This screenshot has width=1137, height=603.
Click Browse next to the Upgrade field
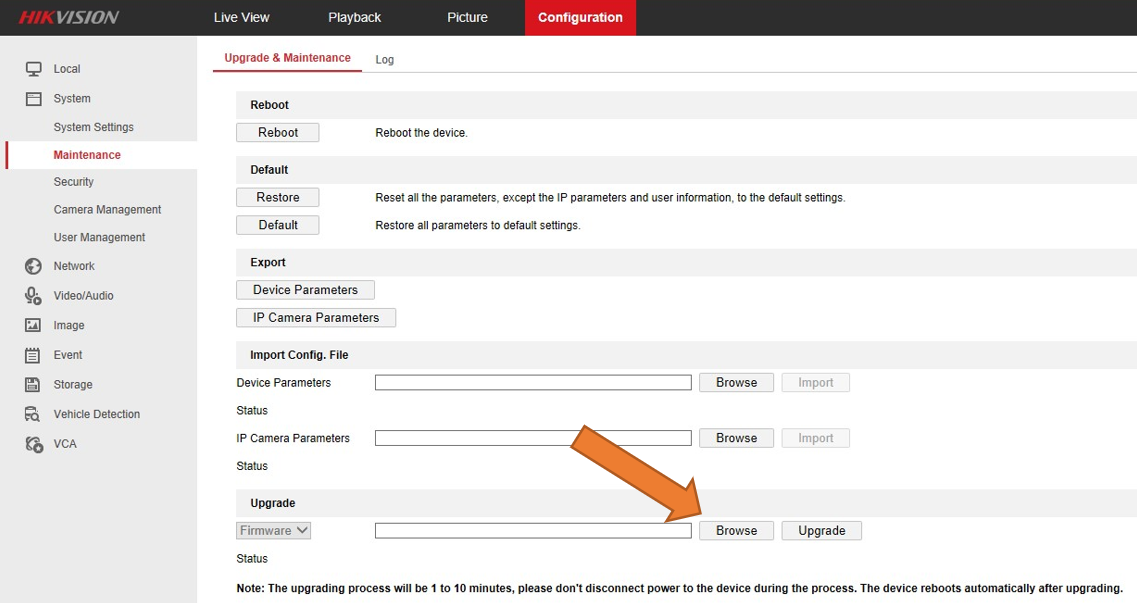point(736,530)
